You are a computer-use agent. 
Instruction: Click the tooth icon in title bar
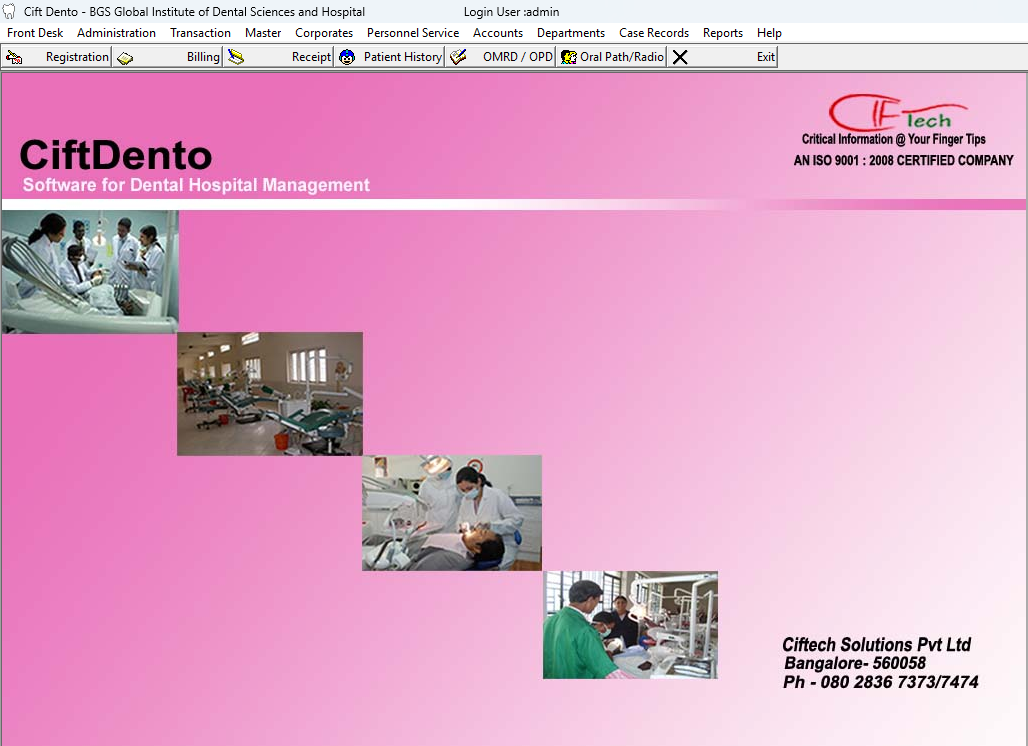click(9, 11)
